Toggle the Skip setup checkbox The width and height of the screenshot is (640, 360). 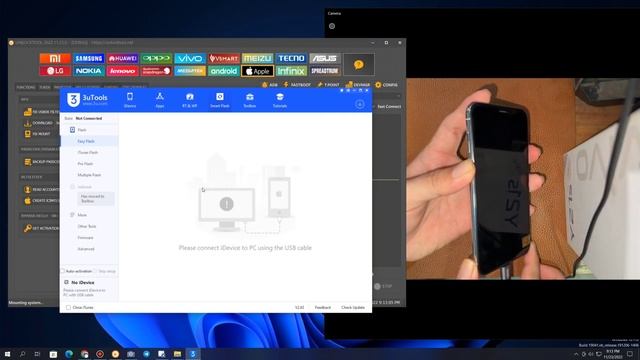95,271
